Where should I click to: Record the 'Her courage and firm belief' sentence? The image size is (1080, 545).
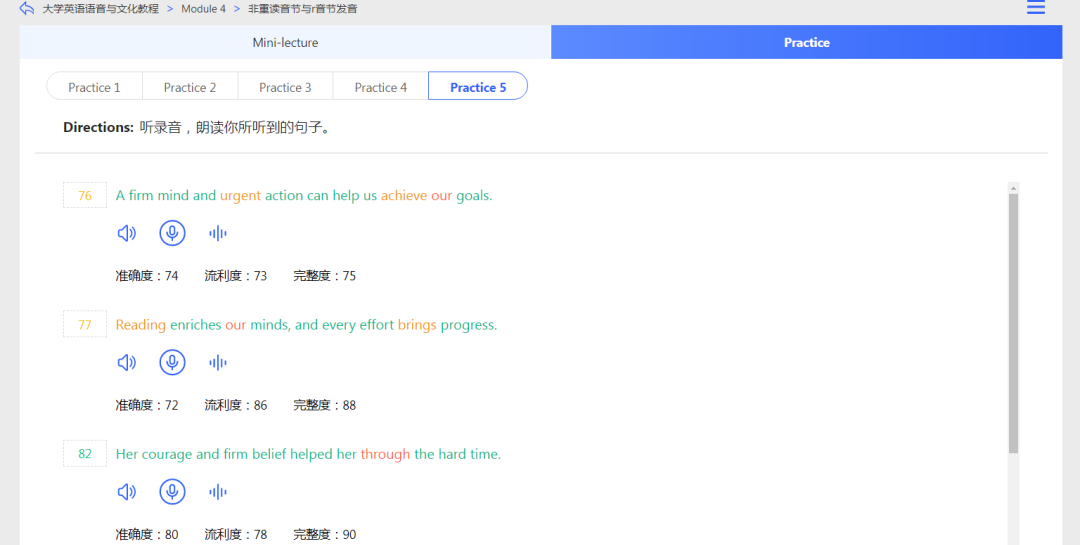(172, 492)
